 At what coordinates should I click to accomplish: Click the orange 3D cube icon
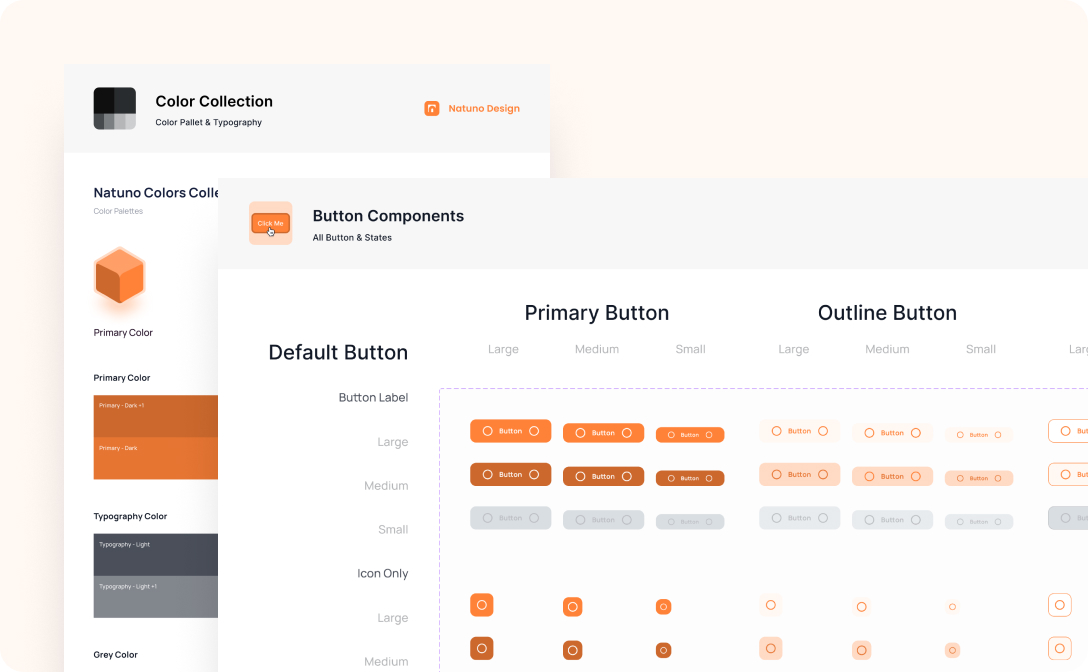point(119,275)
